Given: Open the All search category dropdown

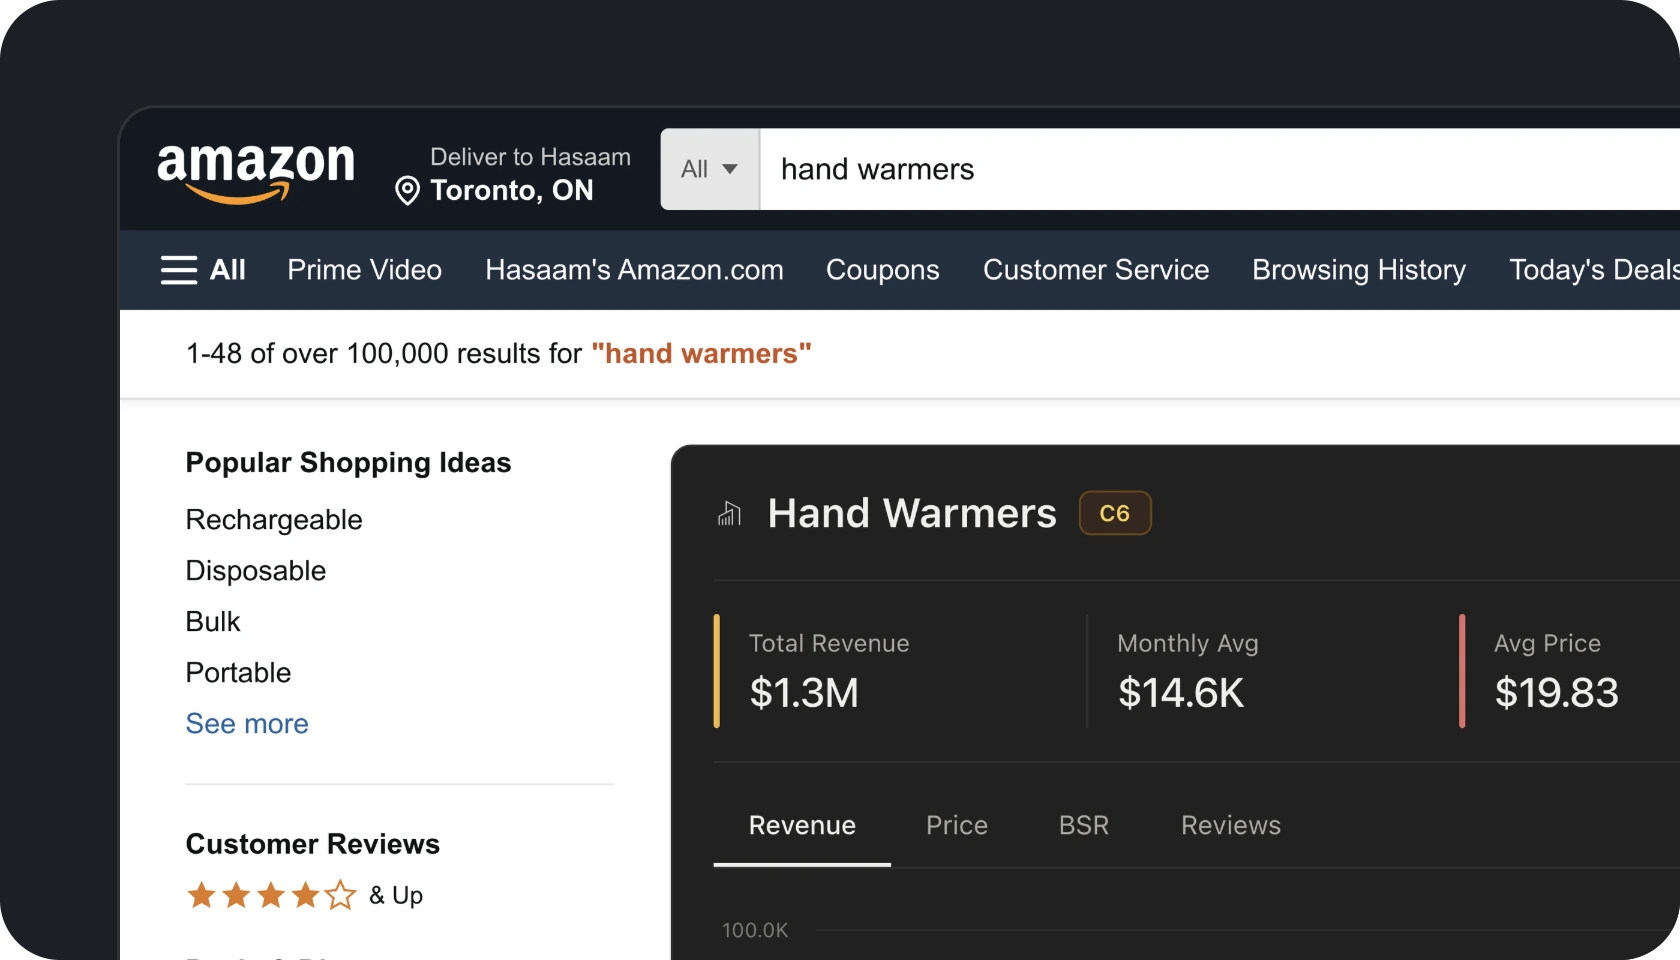Looking at the screenshot, I should click(710, 169).
